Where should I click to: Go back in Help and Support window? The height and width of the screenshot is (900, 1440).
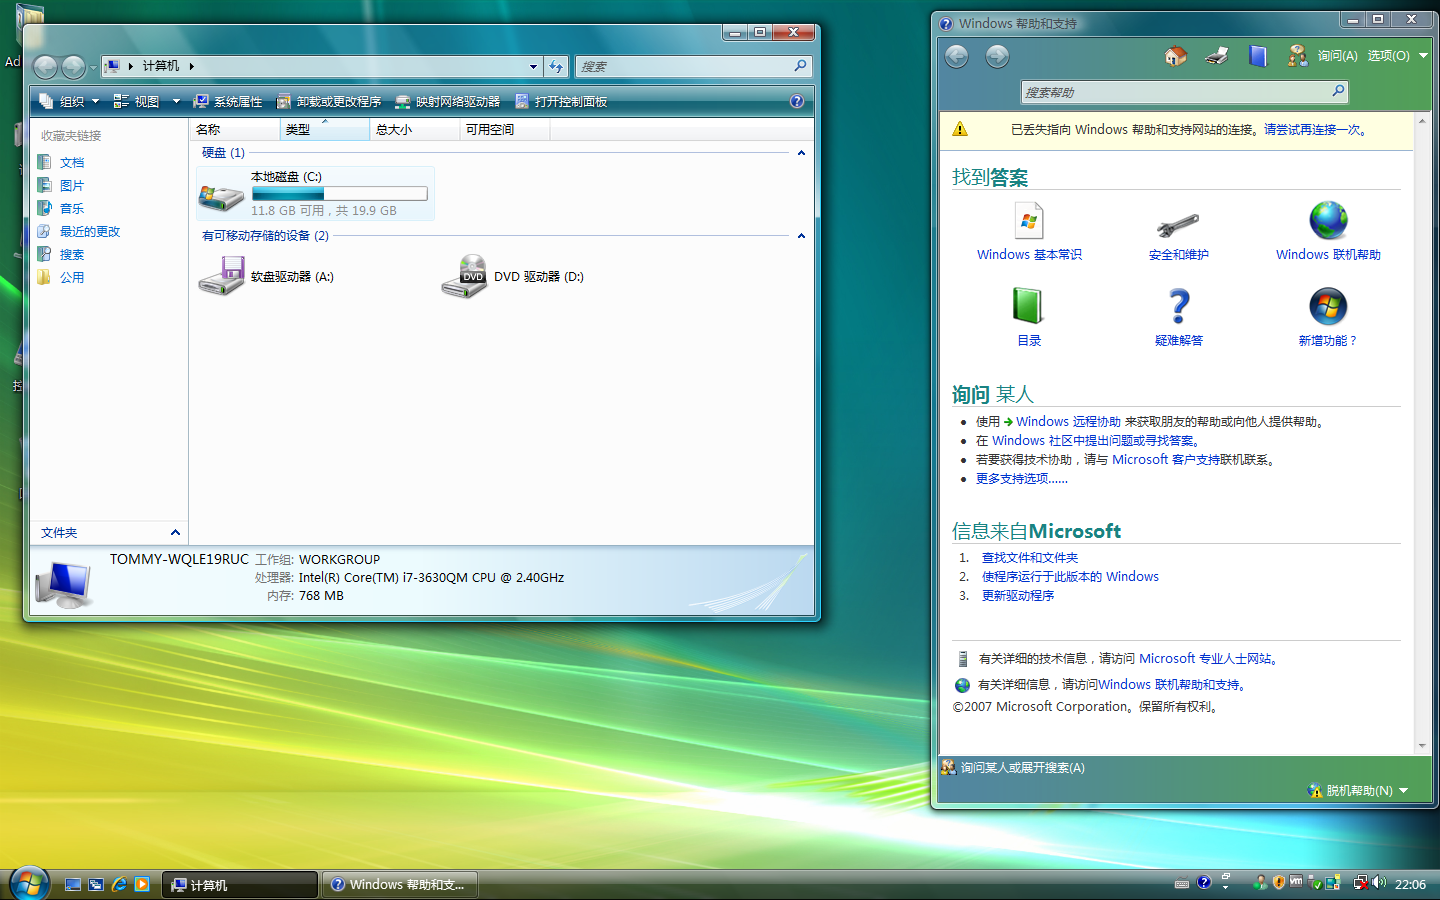(957, 56)
